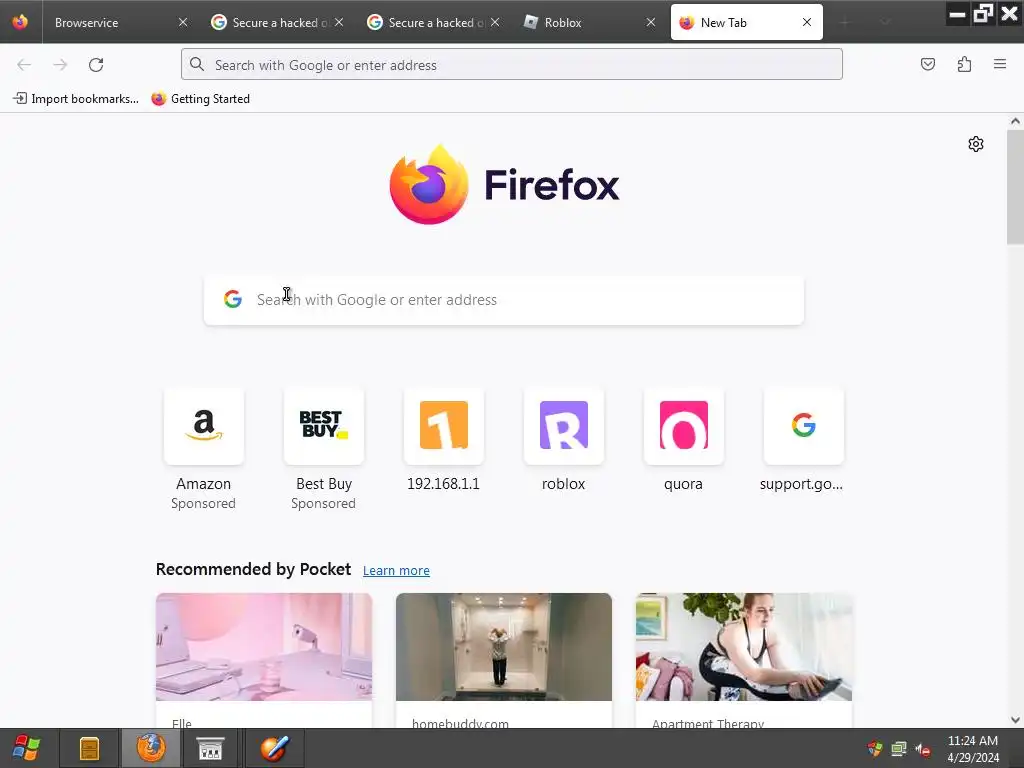The width and height of the screenshot is (1024, 768).
Task: Open Import bookmarks from the bookmarks bar
Action: pyautogui.click(x=76, y=99)
